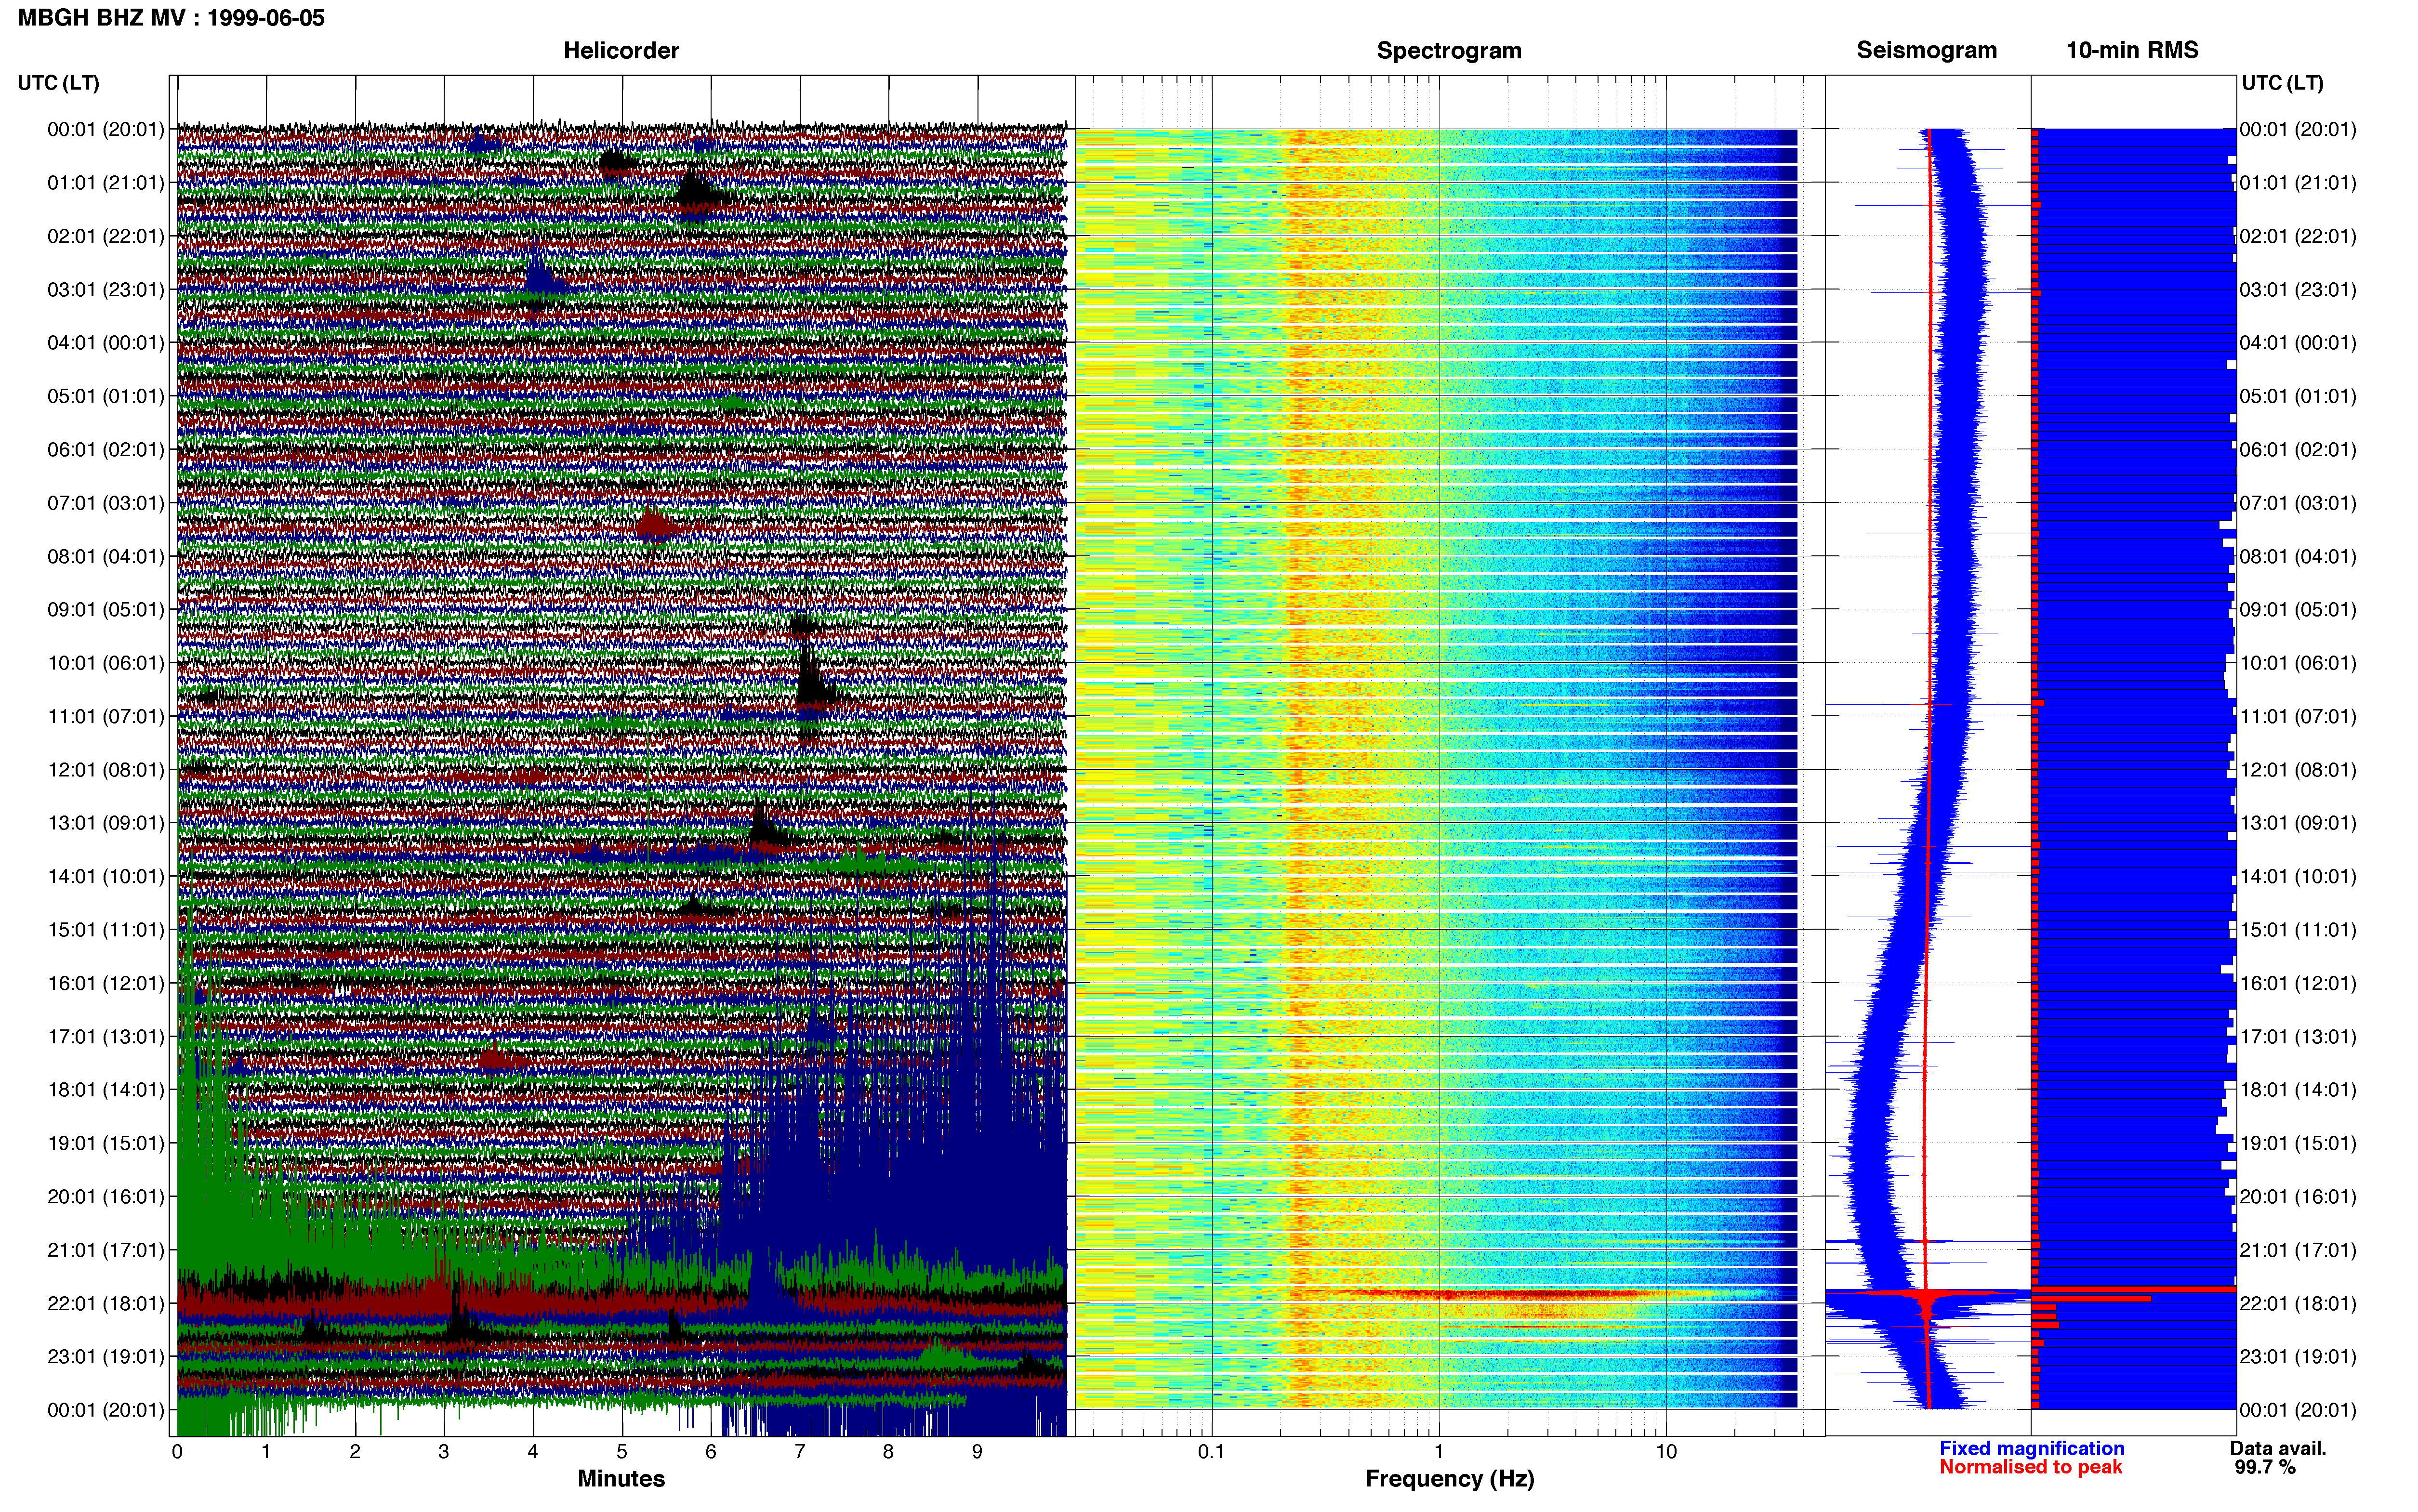Click left time label '01:01 (21:01)'
This screenshot has height=1512, width=2418.
[106, 182]
